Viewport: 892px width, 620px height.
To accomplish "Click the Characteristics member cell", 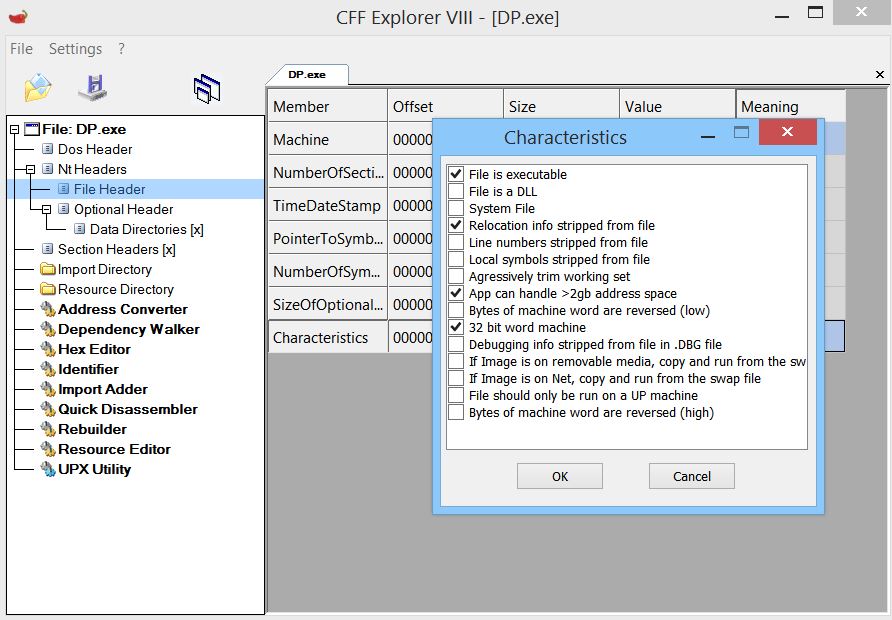I will 328,337.
